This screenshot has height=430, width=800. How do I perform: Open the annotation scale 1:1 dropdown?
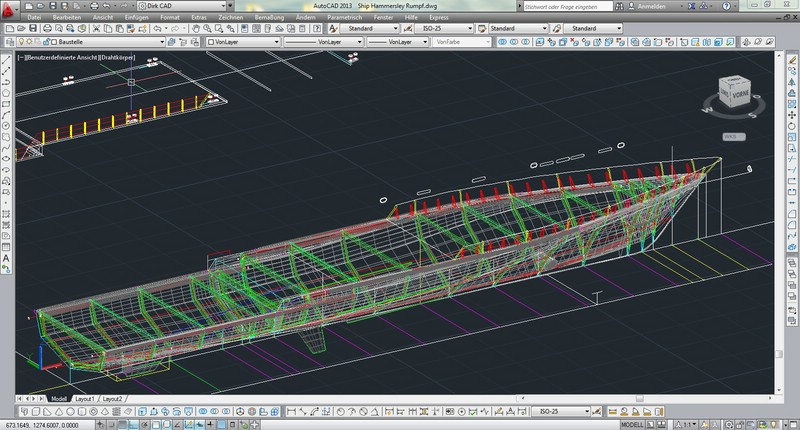coord(687,424)
